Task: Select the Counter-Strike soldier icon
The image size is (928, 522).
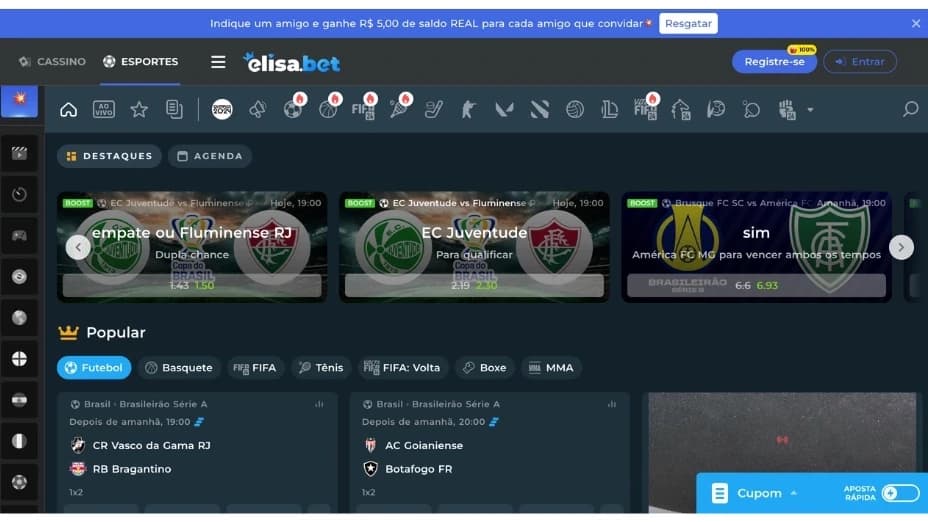Action: 469,109
